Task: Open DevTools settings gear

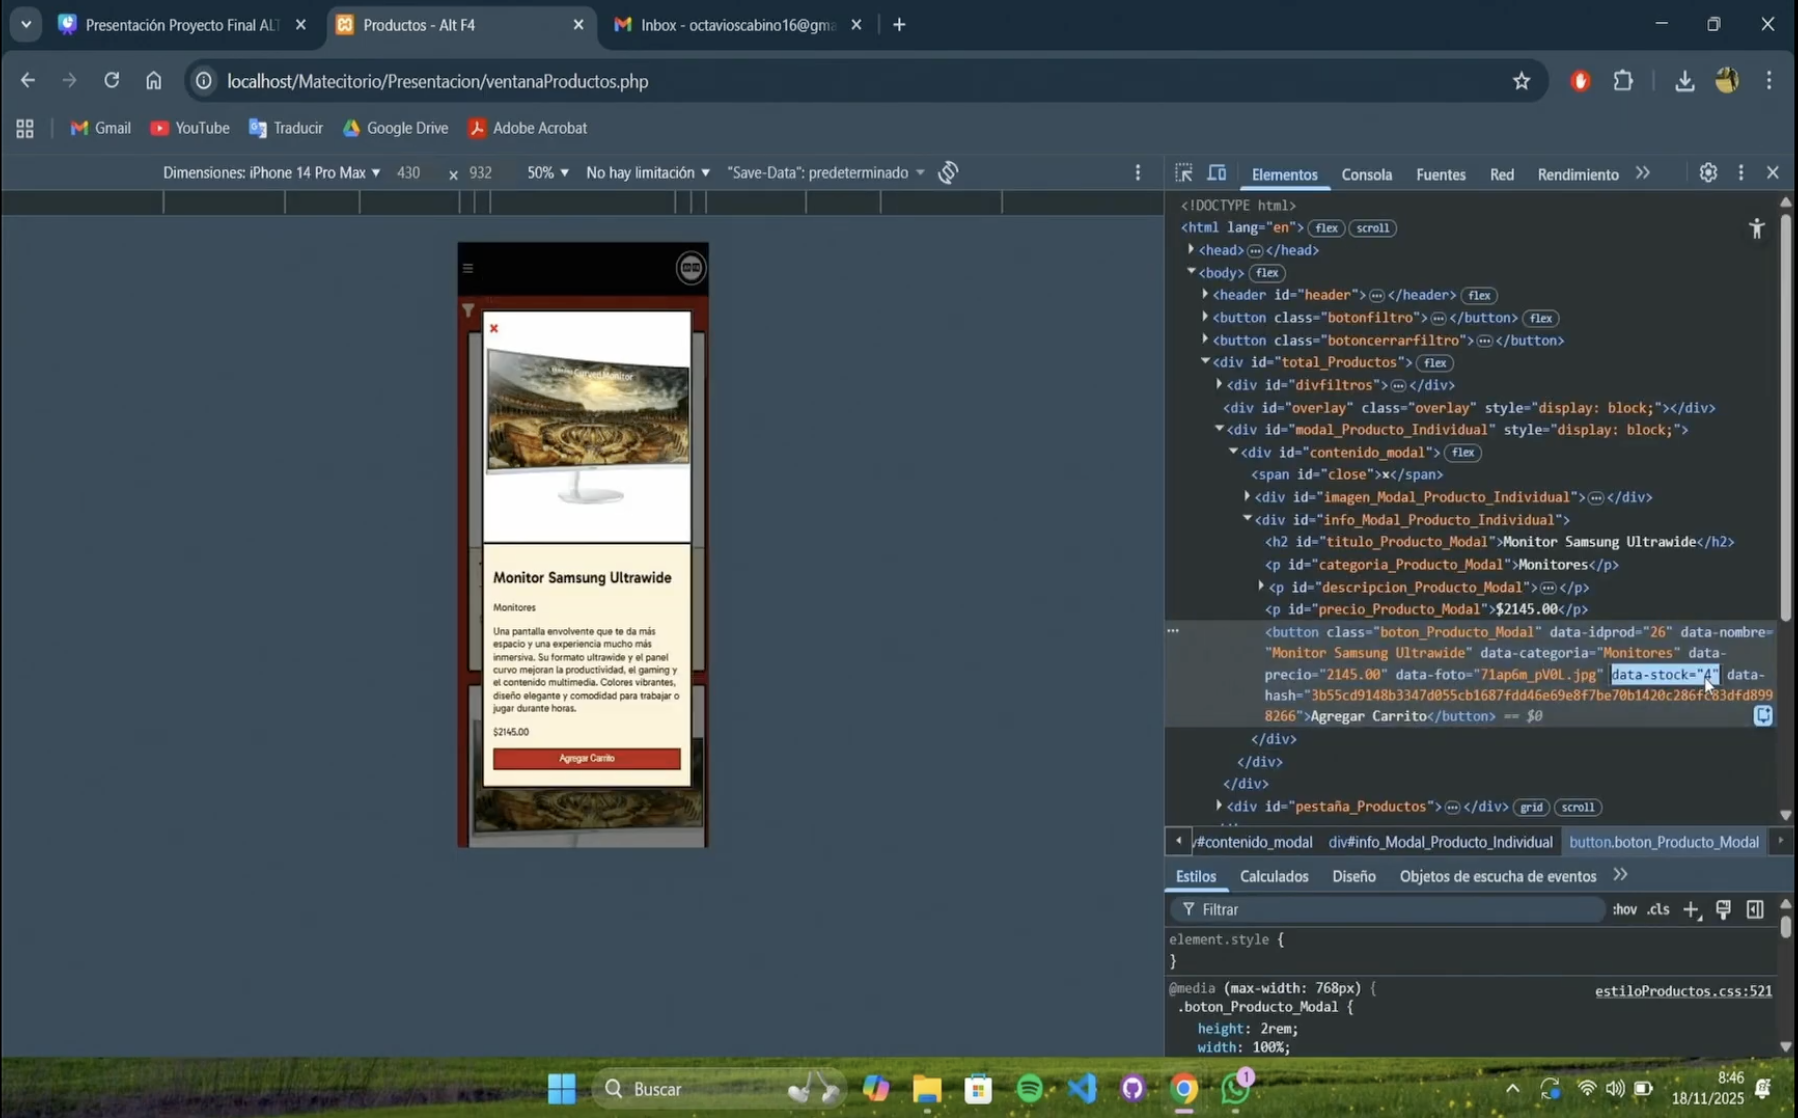Action: click(1708, 173)
